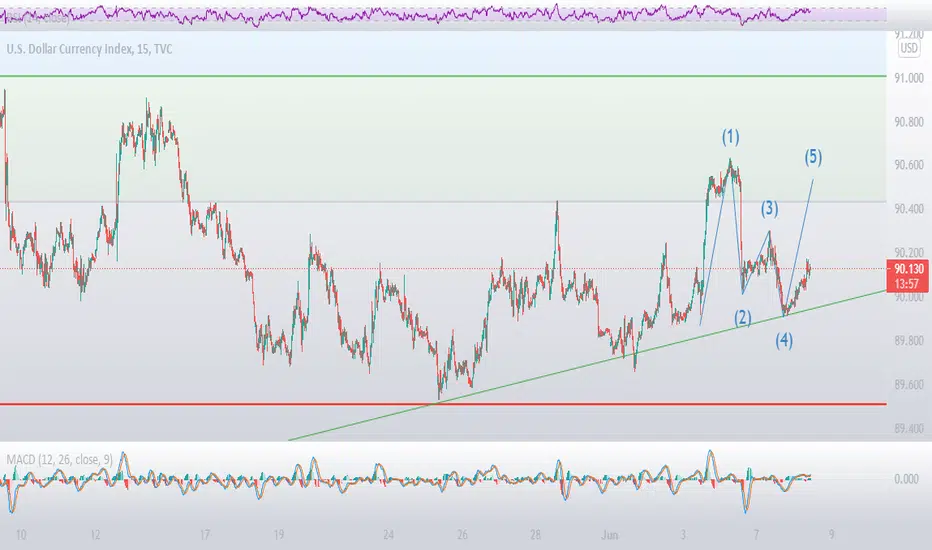Select the Elliott wave label (5)

tap(813, 157)
